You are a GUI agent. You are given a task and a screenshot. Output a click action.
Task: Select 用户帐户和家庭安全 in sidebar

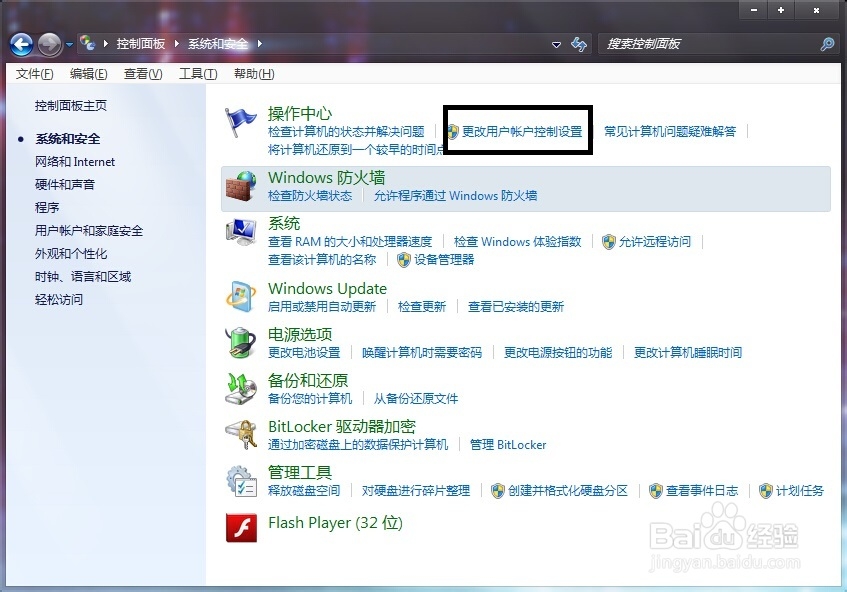point(89,231)
